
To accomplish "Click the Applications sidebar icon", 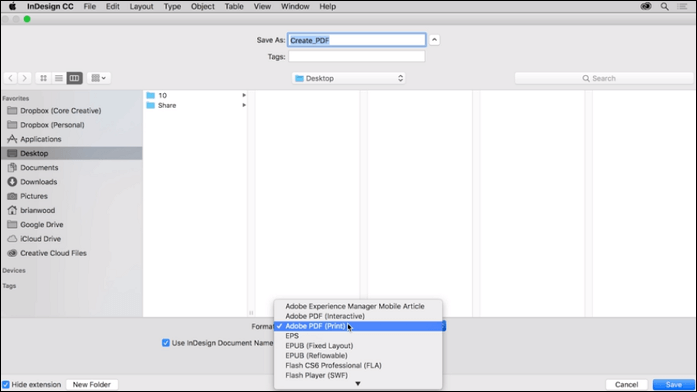I will pos(12,139).
